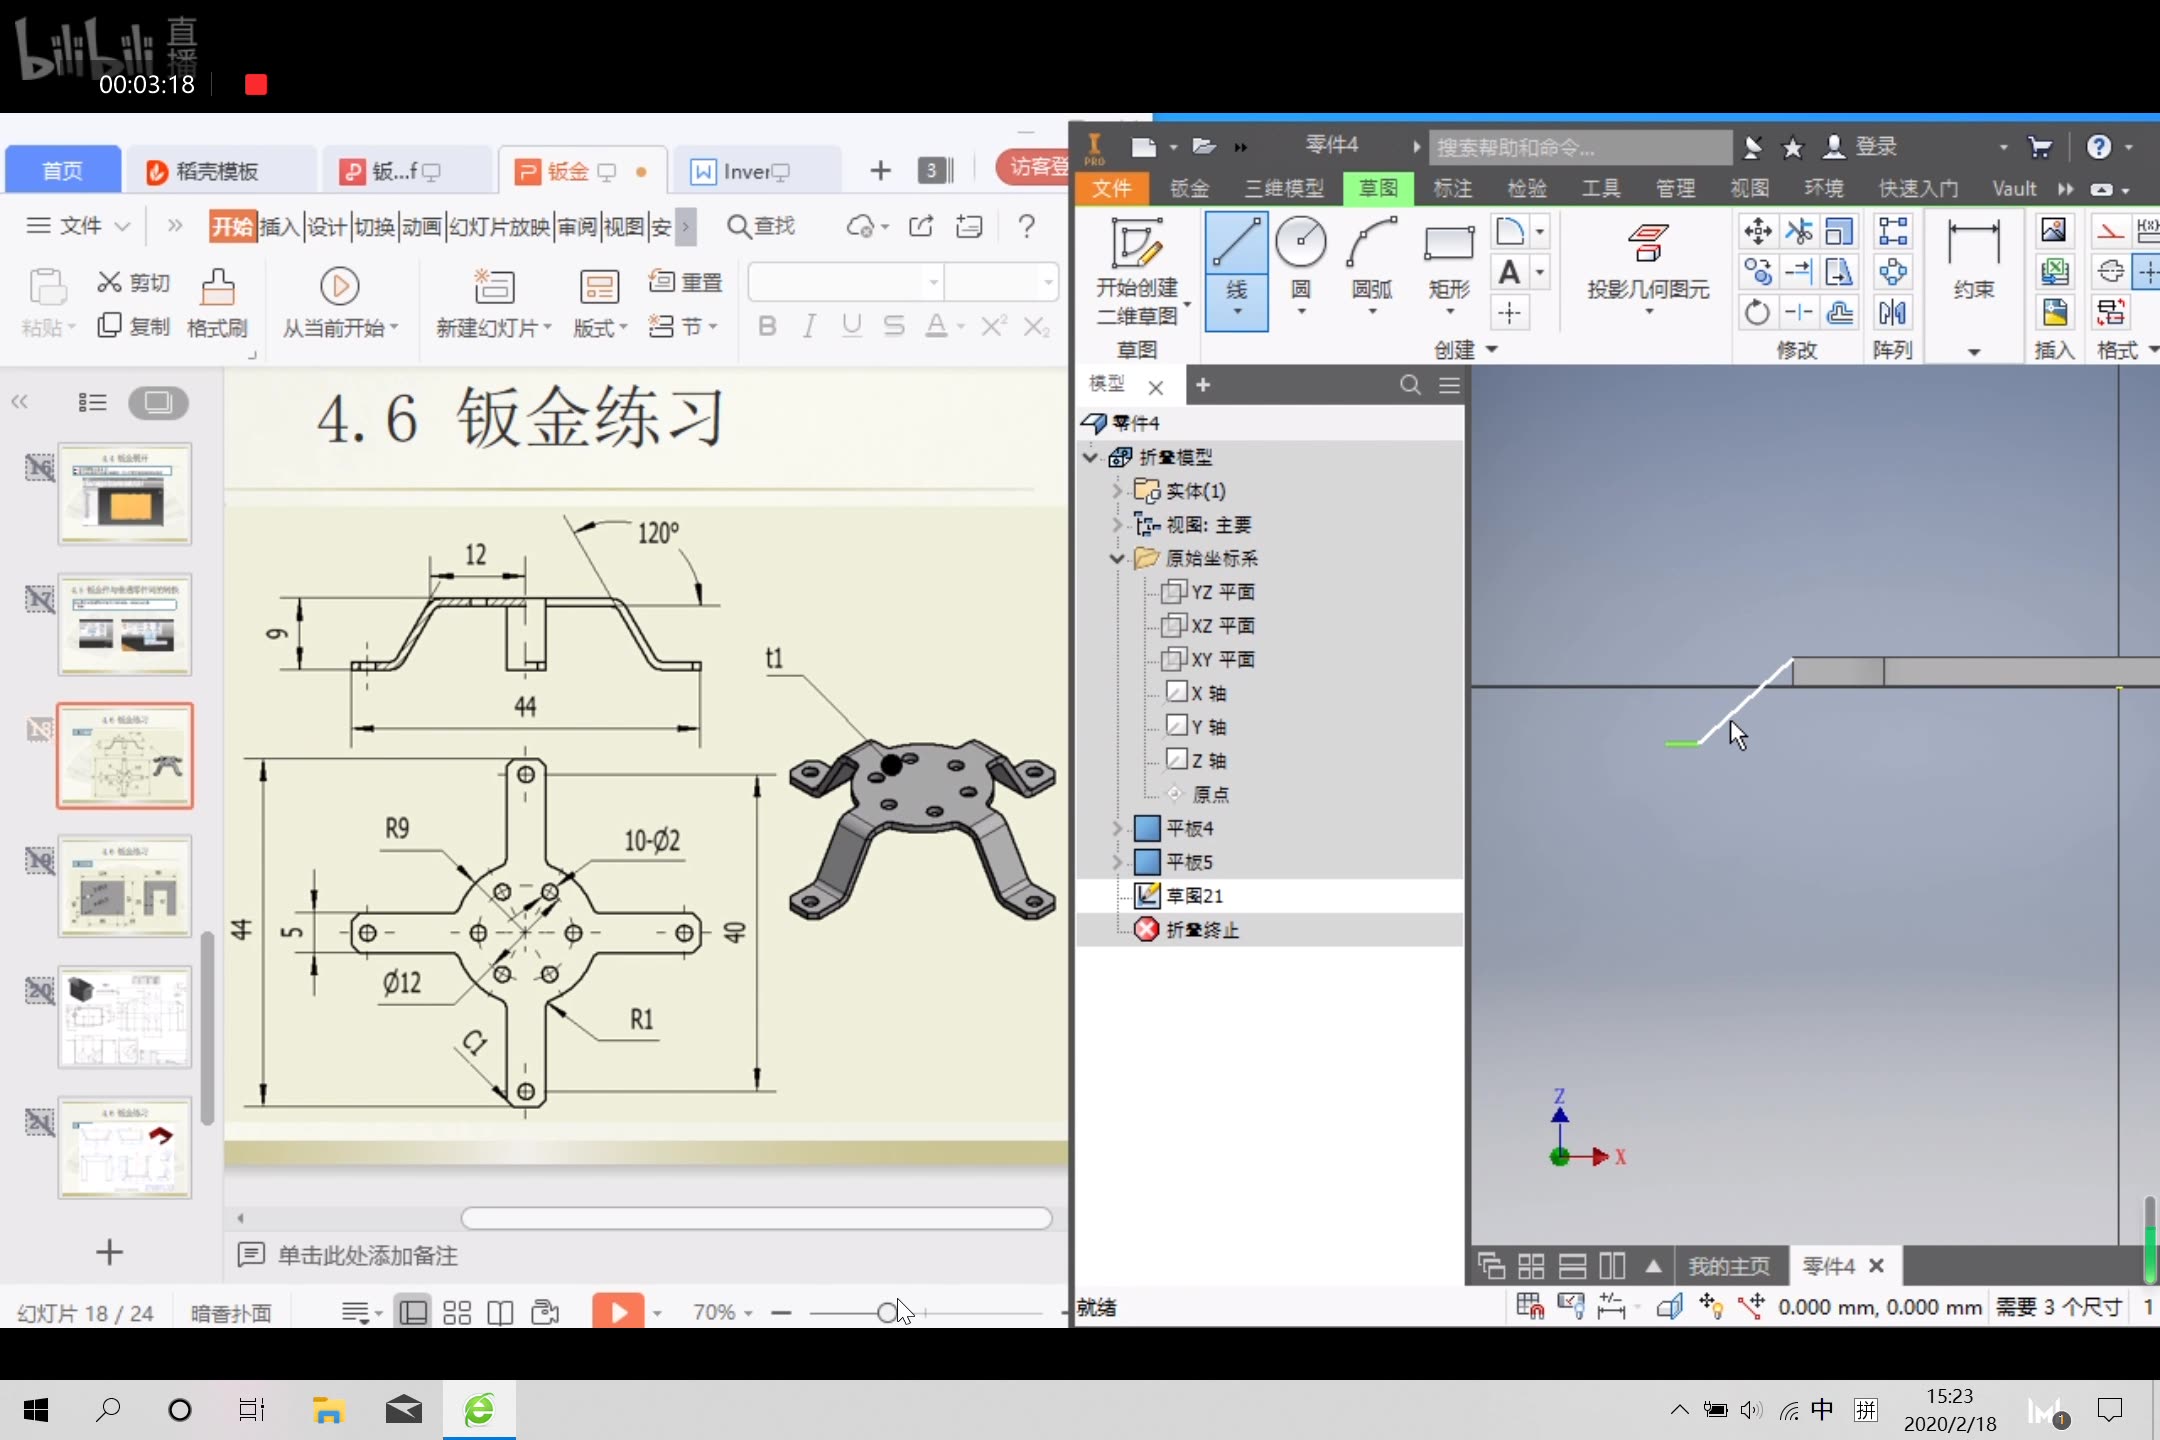Screen dimensions: 2160x1440
Task: Start slideshow from current (从当前开始)
Action: click(339, 304)
